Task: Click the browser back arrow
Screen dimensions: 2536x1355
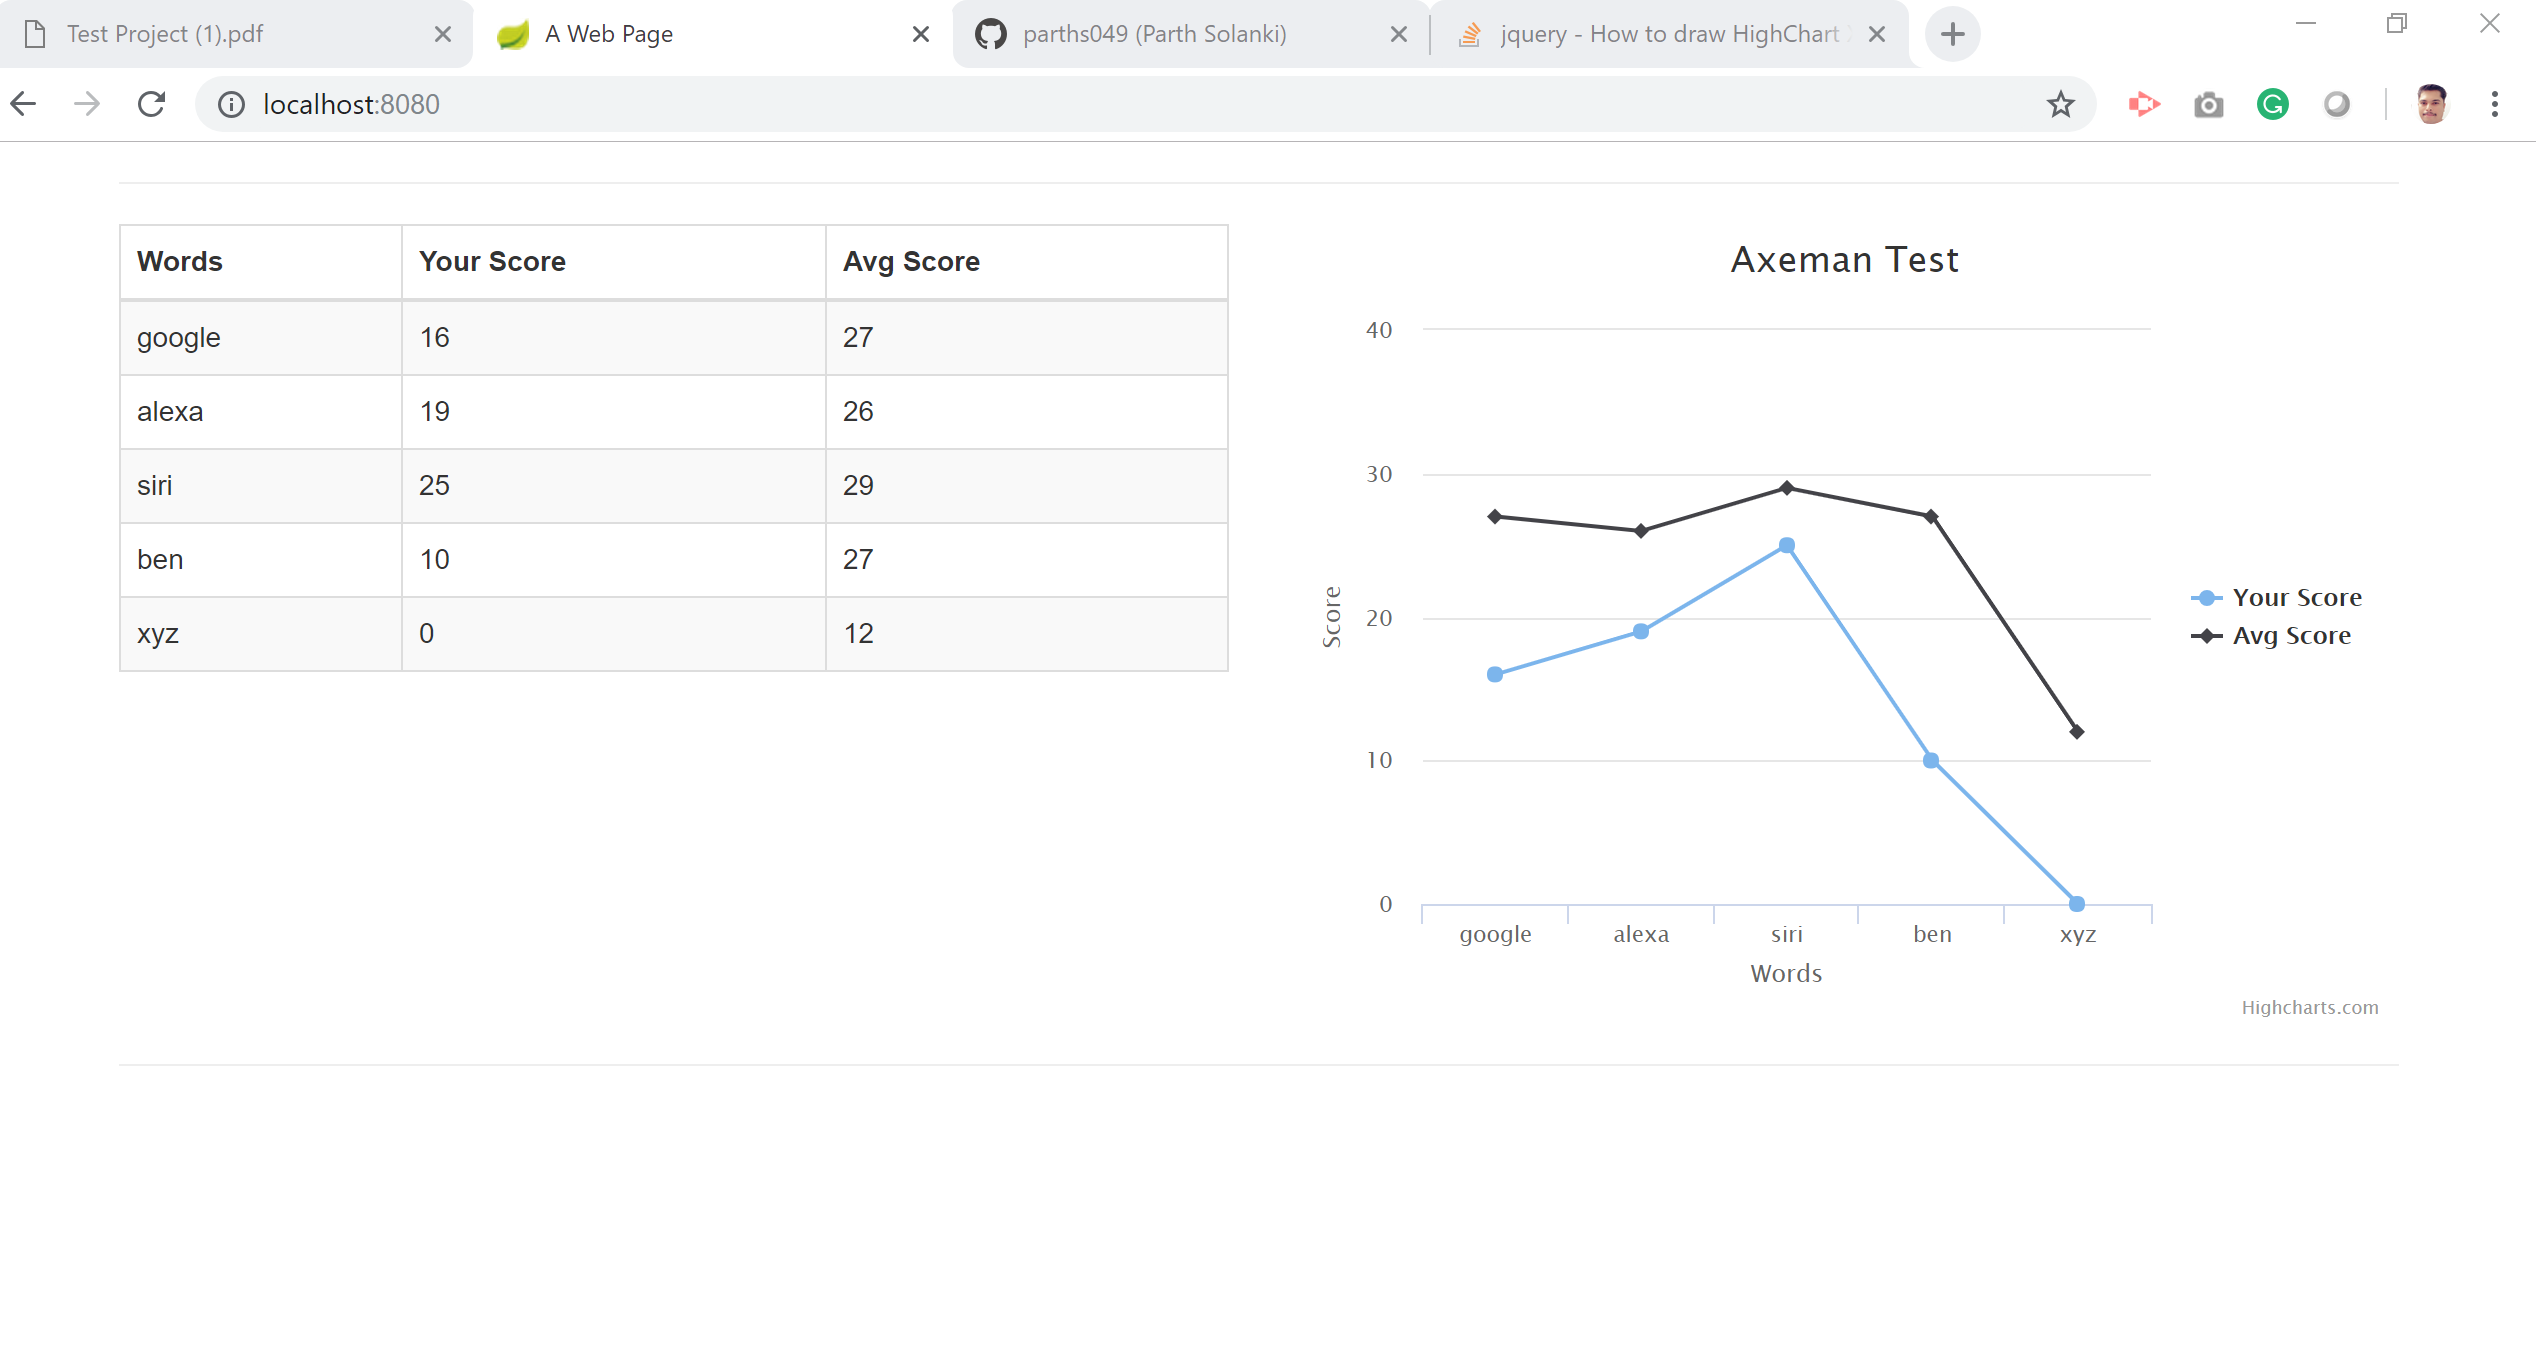Action: 24,104
